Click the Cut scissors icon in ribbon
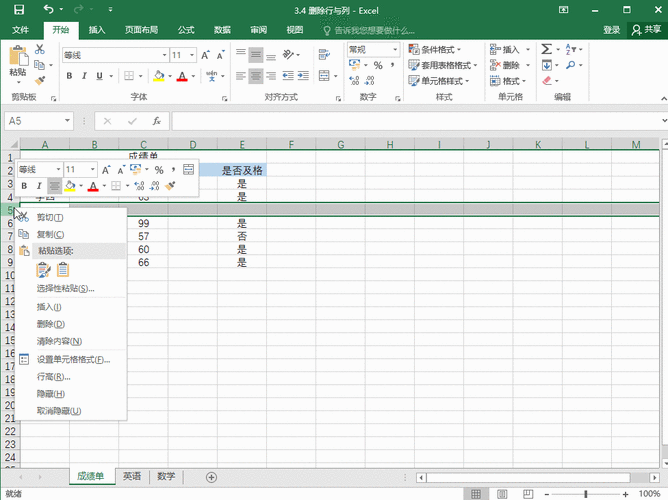Viewport: 668px width, 500px height. point(40,49)
